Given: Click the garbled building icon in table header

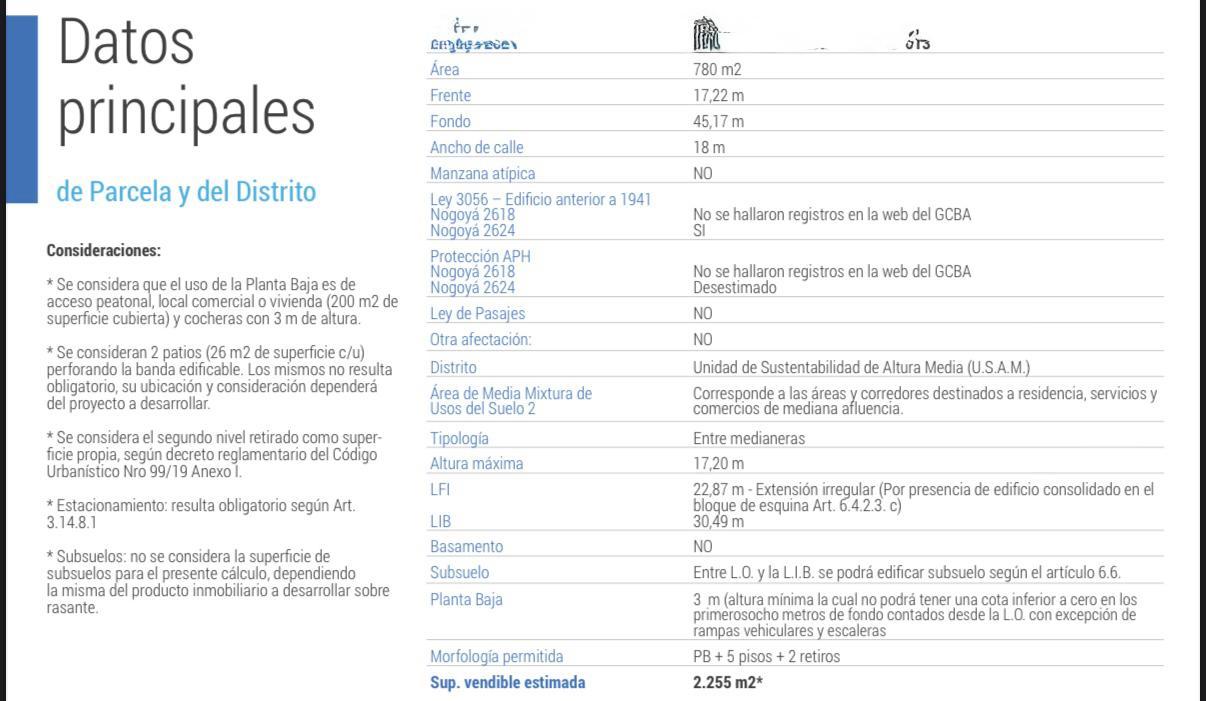Looking at the screenshot, I should [707, 35].
